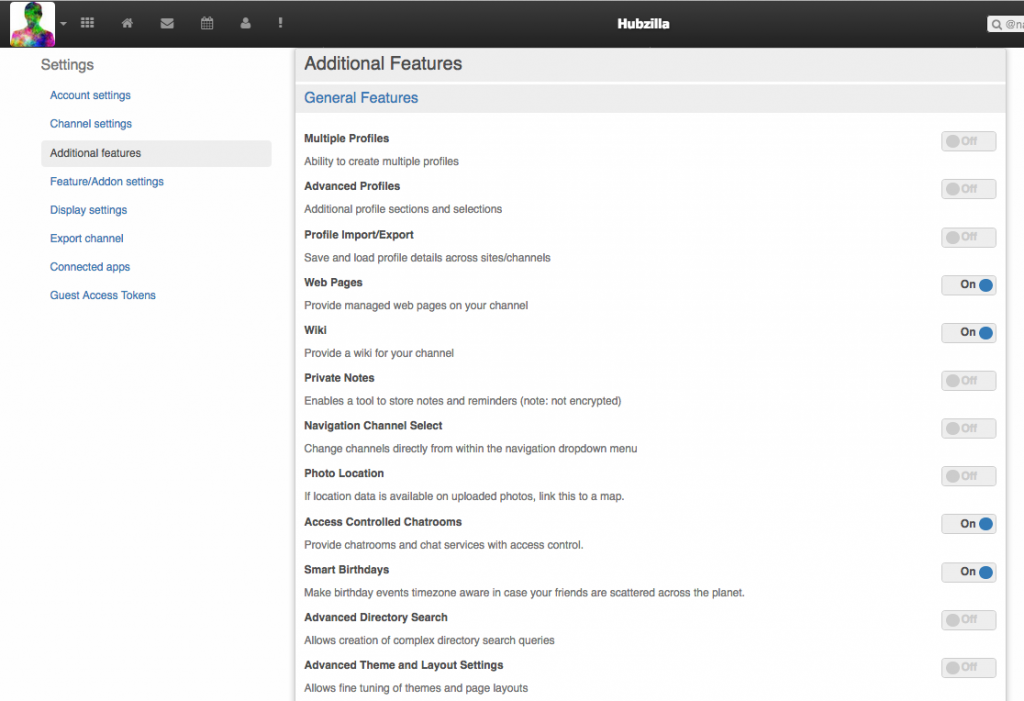Click the connections person icon

245,23
